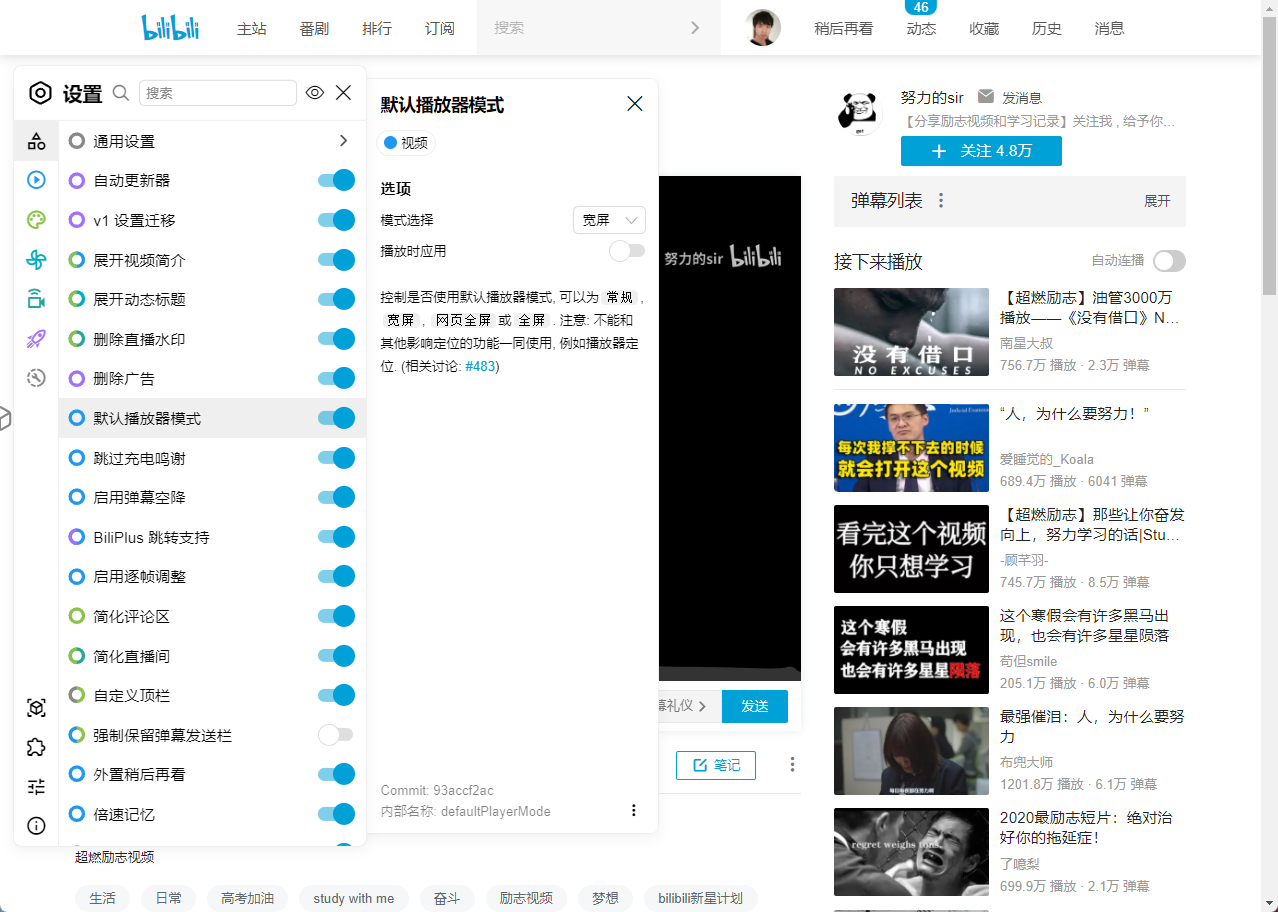Open the 排行 ranking page
The image size is (1278, 912).
pyautogui.click(x=377, y=28)
